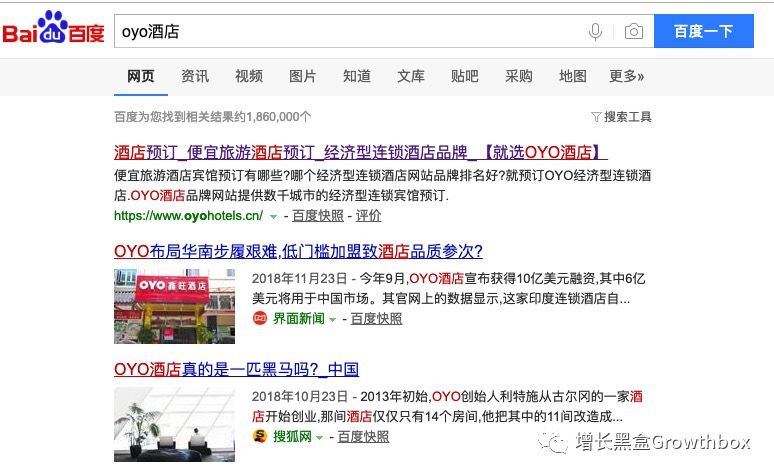
Task: Click the snippet dated 2018年10月23日
Action: click(447, 406)
